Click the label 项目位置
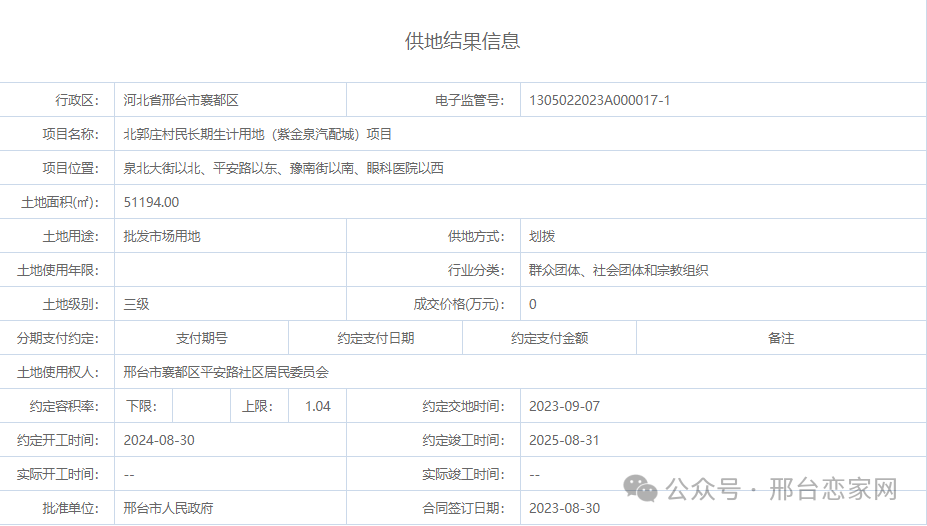The height and width of the screenshot is (526, 927). point(71,168)
